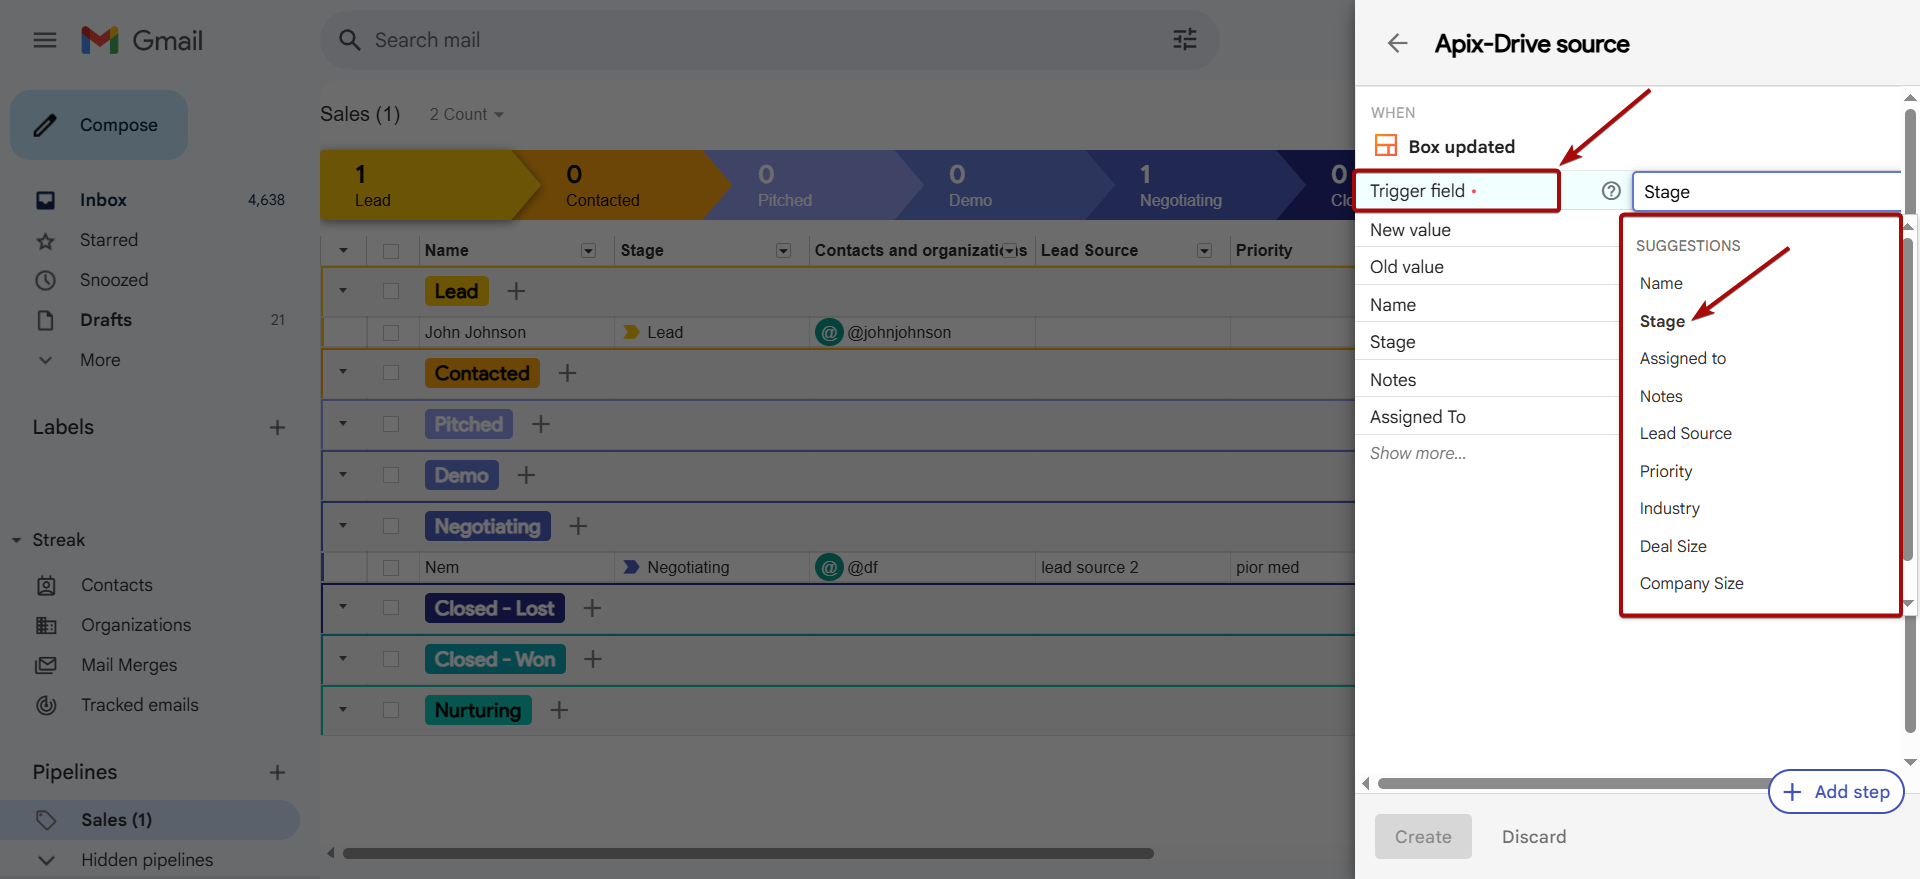This screenshot has height=879, width=1920.
Task: Add a box to the Demo stage
Action: (526, 475)
